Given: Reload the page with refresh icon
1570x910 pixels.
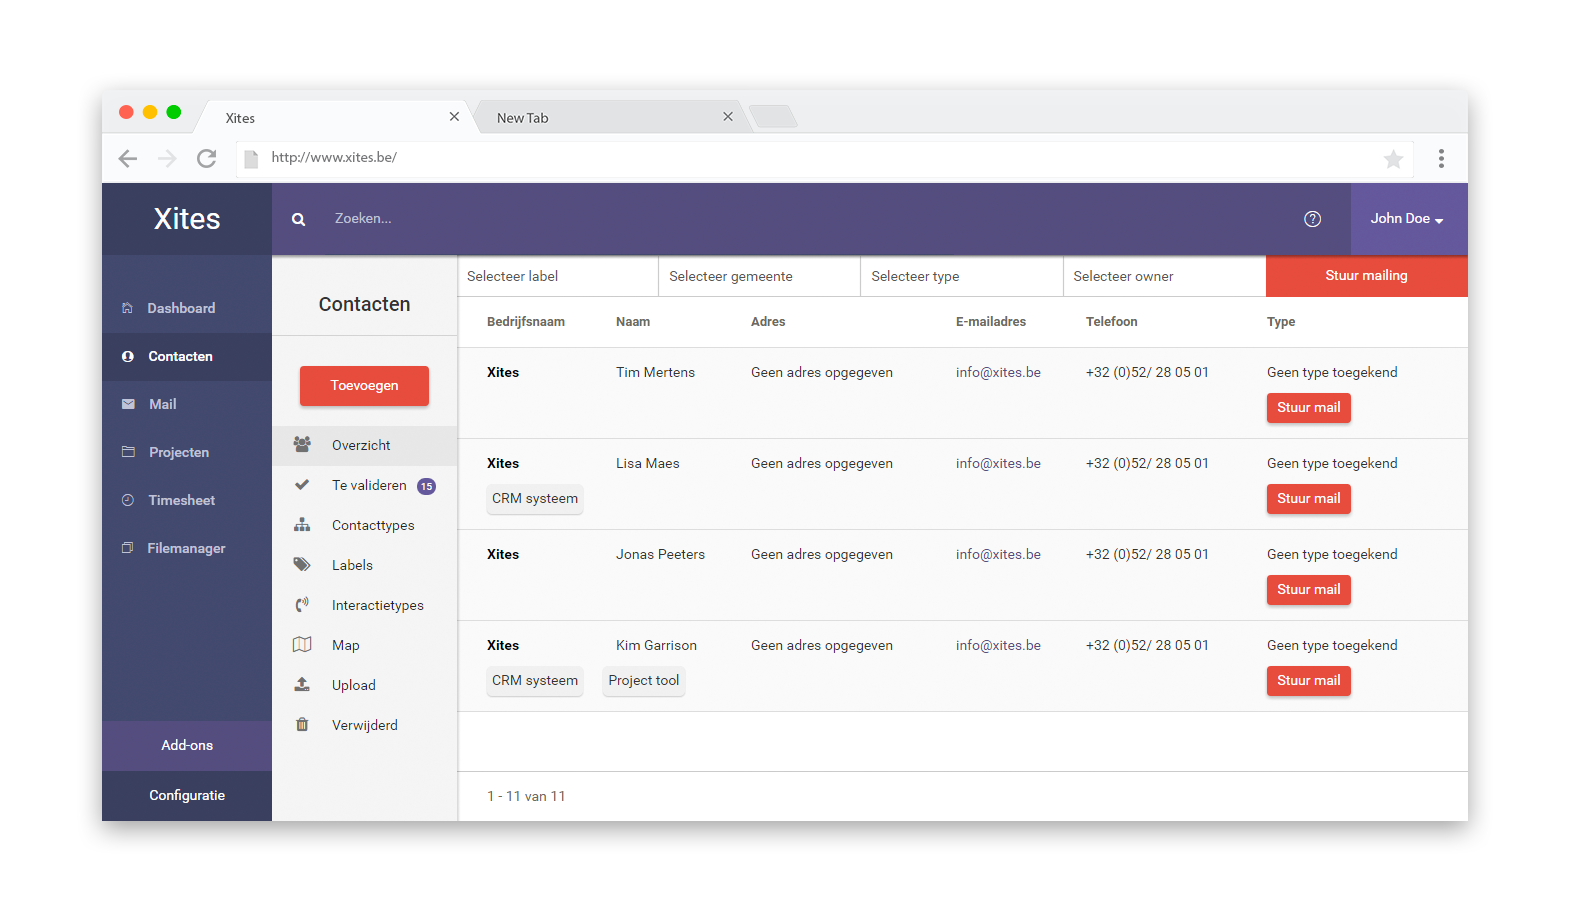Looking at the screenshot, I should [207, 158].
